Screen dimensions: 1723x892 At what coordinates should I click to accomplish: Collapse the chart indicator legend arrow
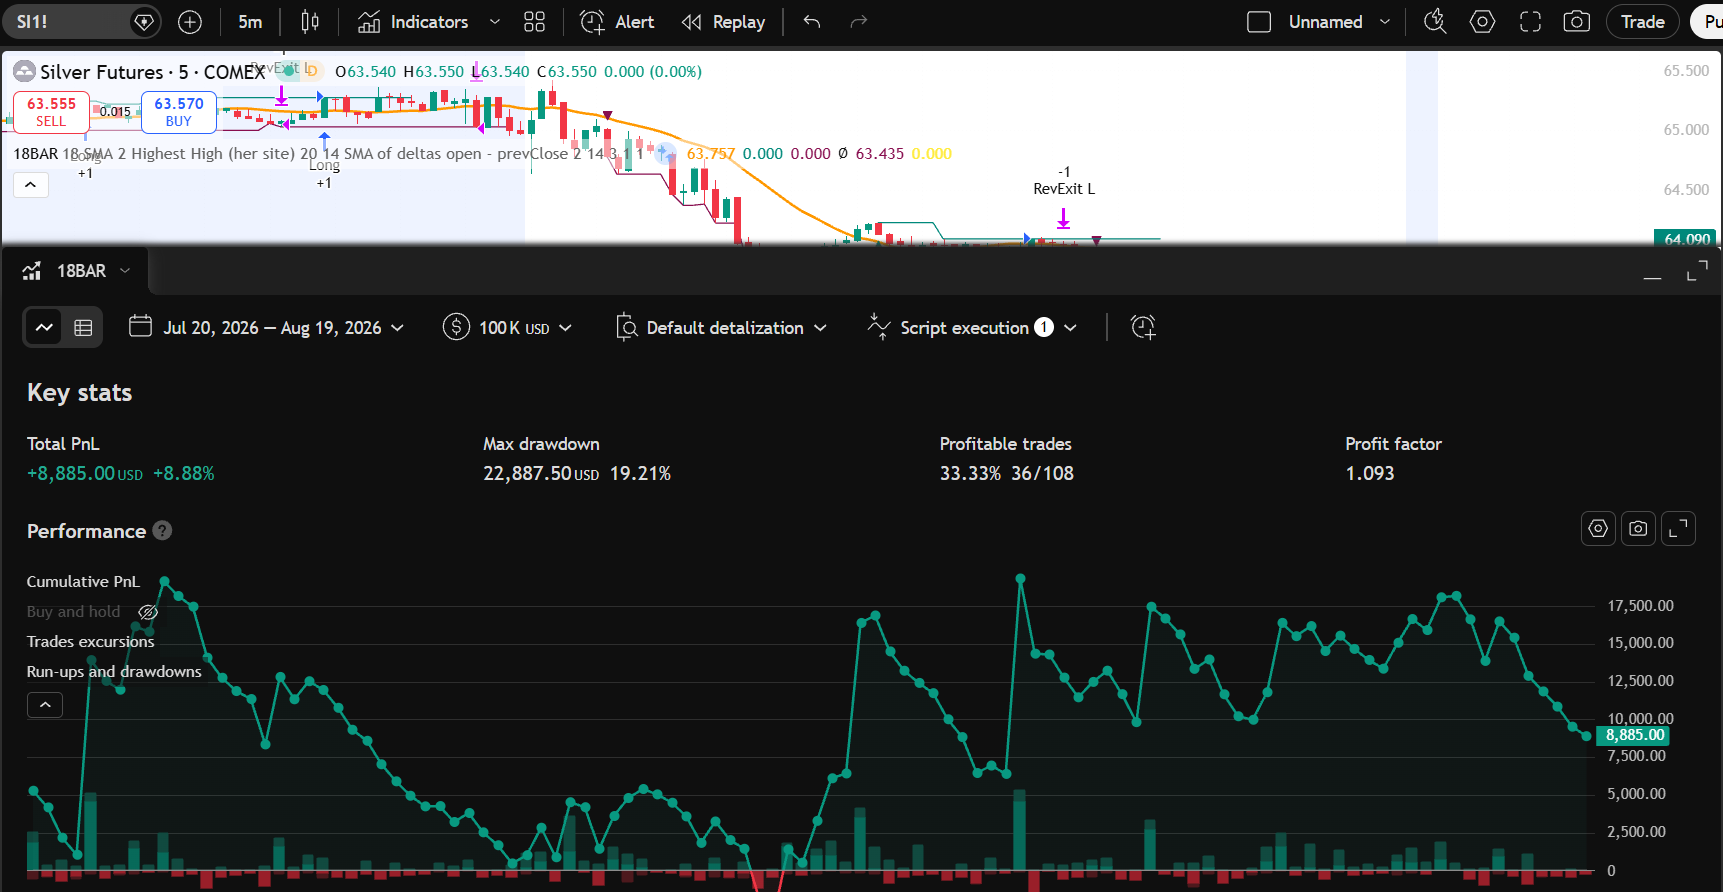coord(31,184)
